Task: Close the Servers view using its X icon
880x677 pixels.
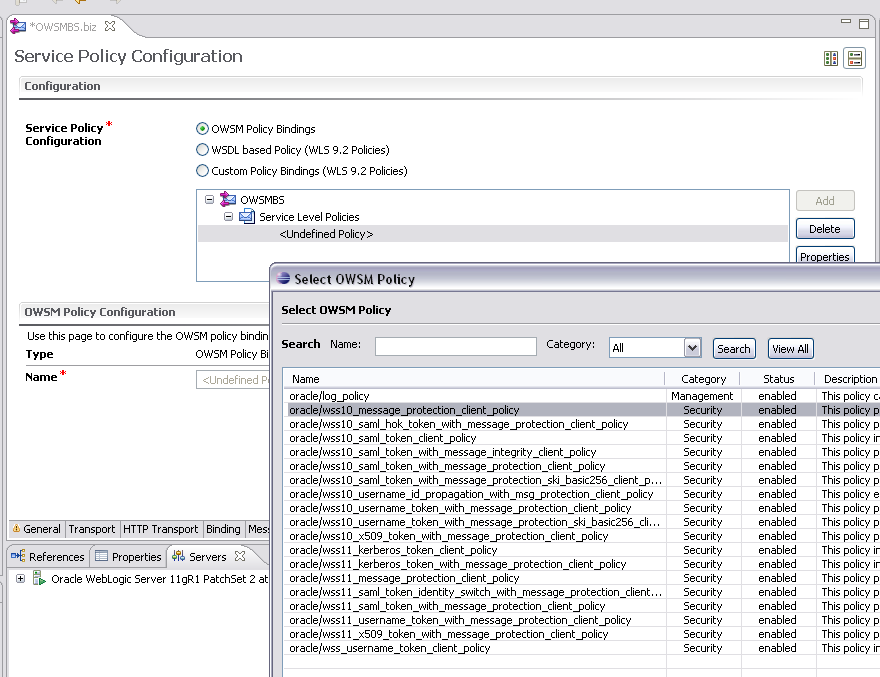Action: [240, 556]
